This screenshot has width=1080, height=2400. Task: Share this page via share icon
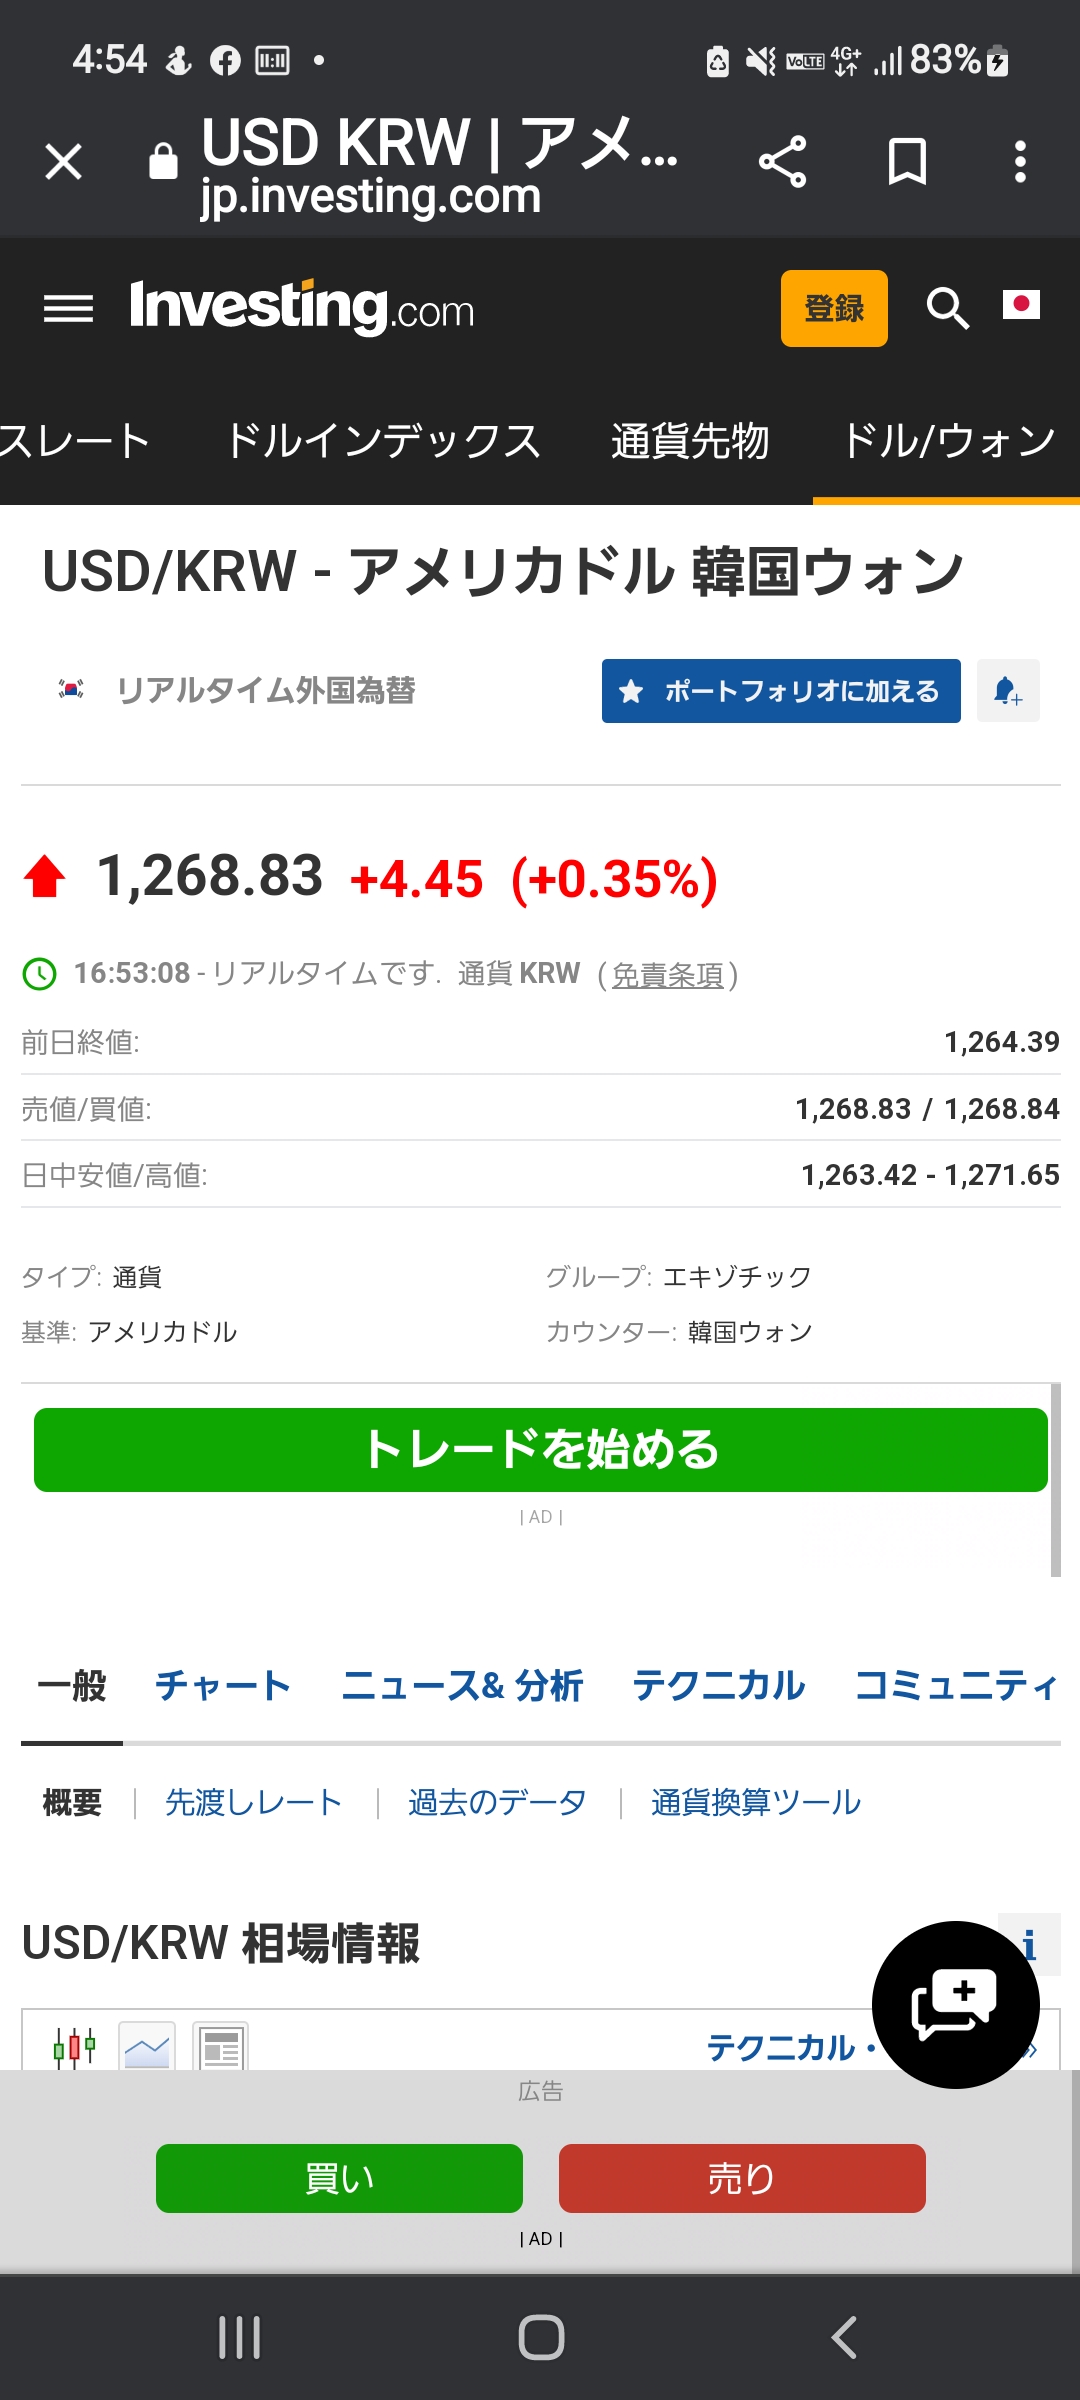tap(782, 162)
